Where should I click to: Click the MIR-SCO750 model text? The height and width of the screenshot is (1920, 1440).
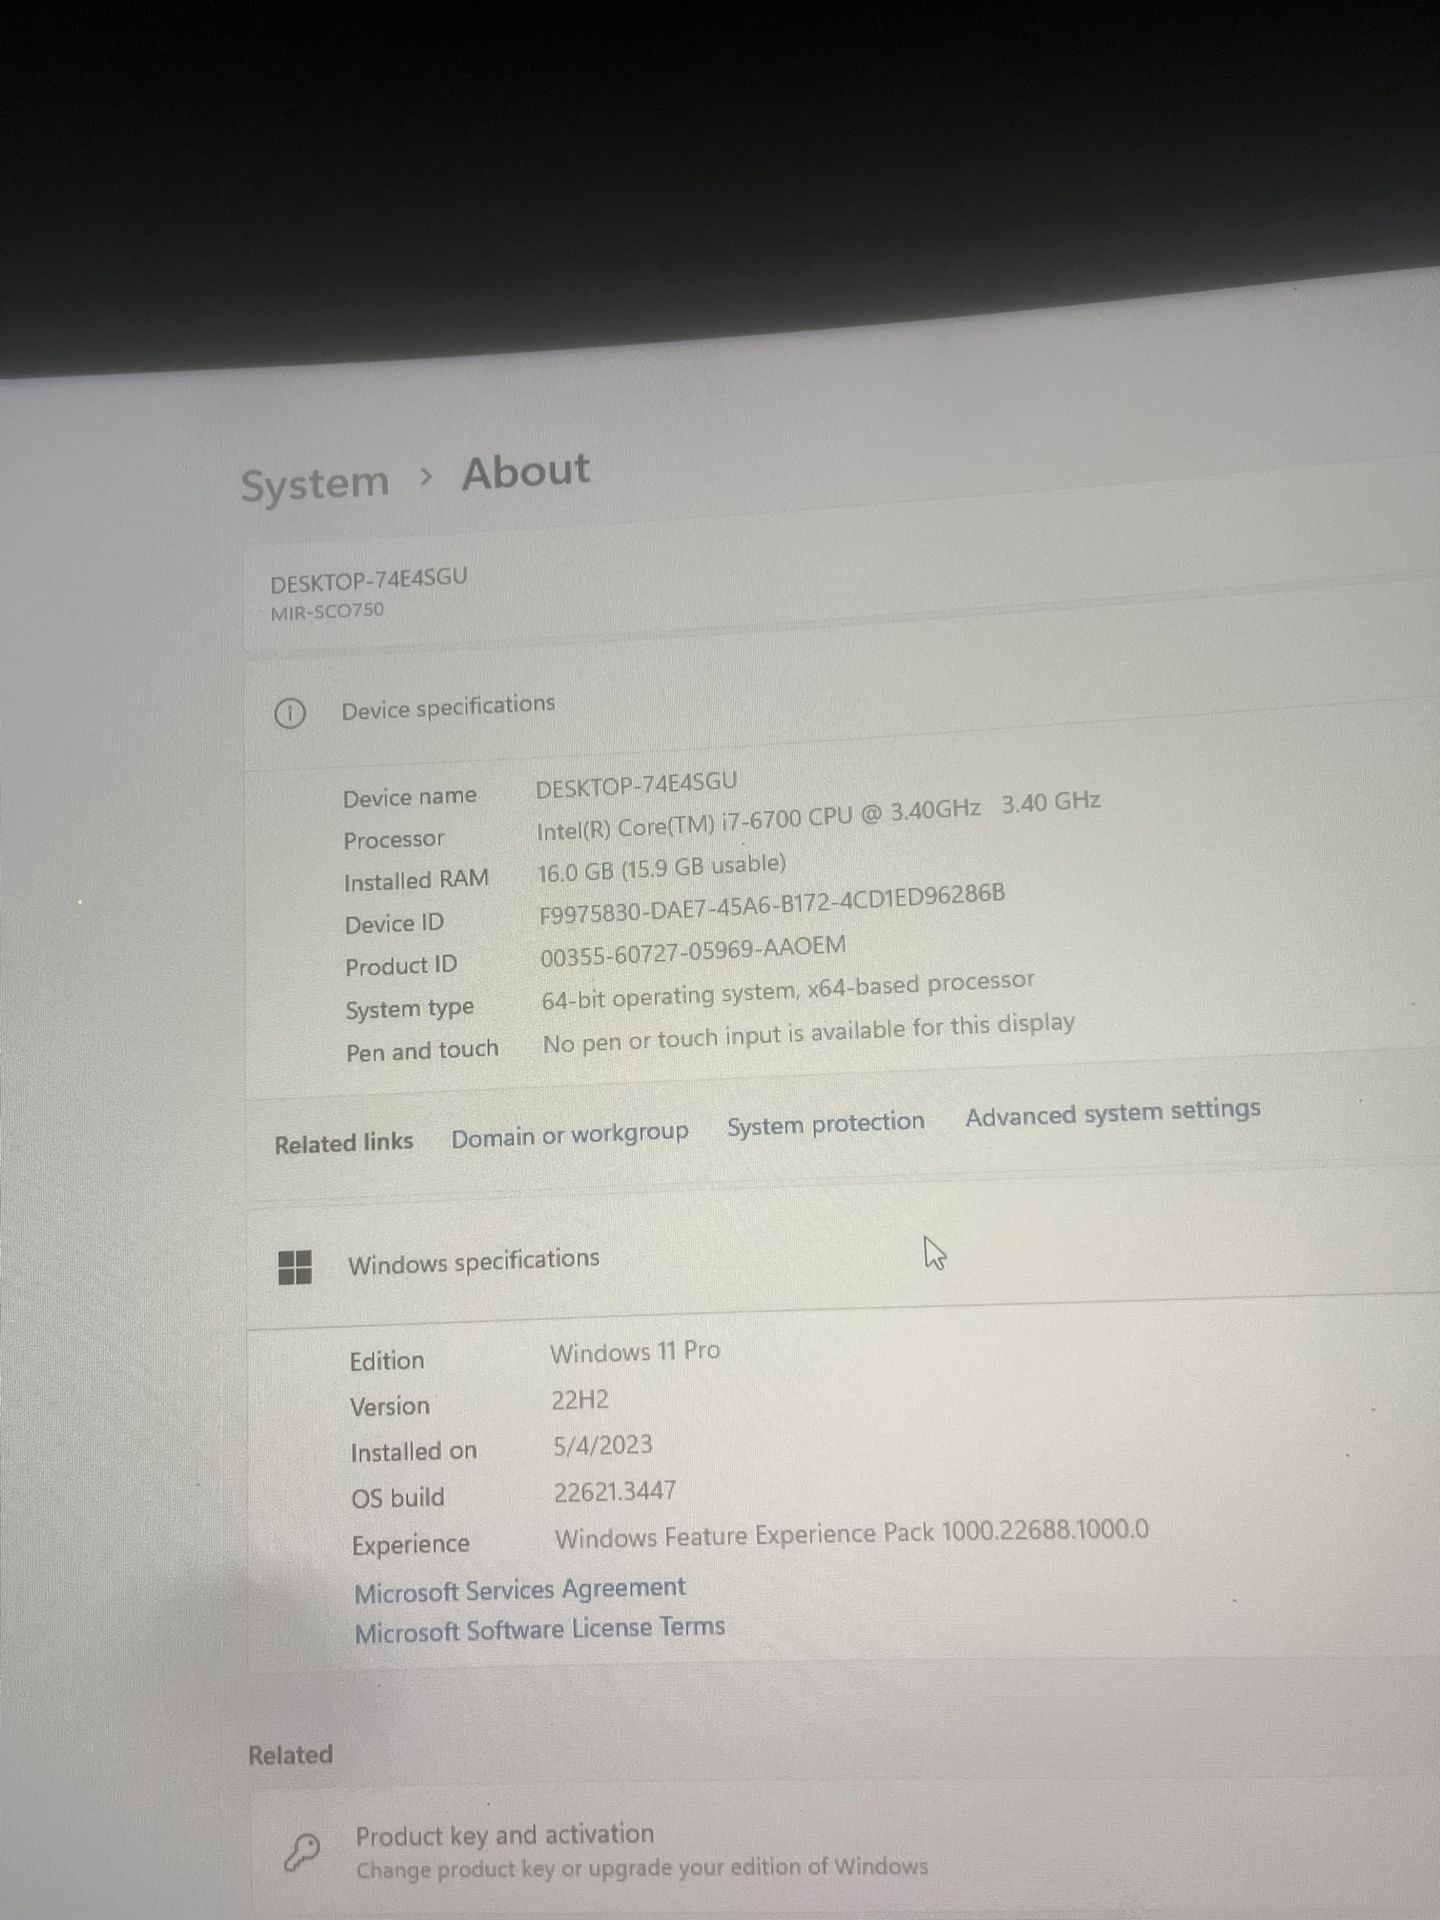[x=327, y=611]
